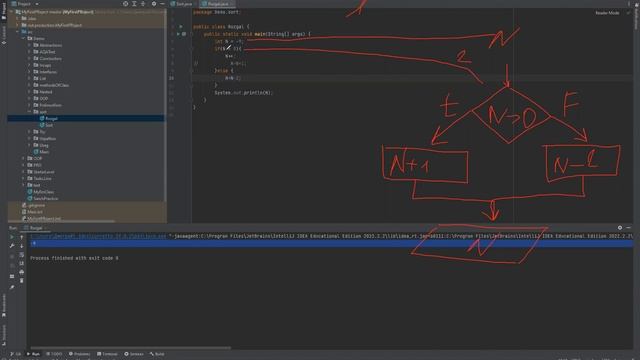Image resolution: width=640 pixels, height=360 pixels.
Task: Toggle soft-wrap in Run console
Action: (22, 255)
